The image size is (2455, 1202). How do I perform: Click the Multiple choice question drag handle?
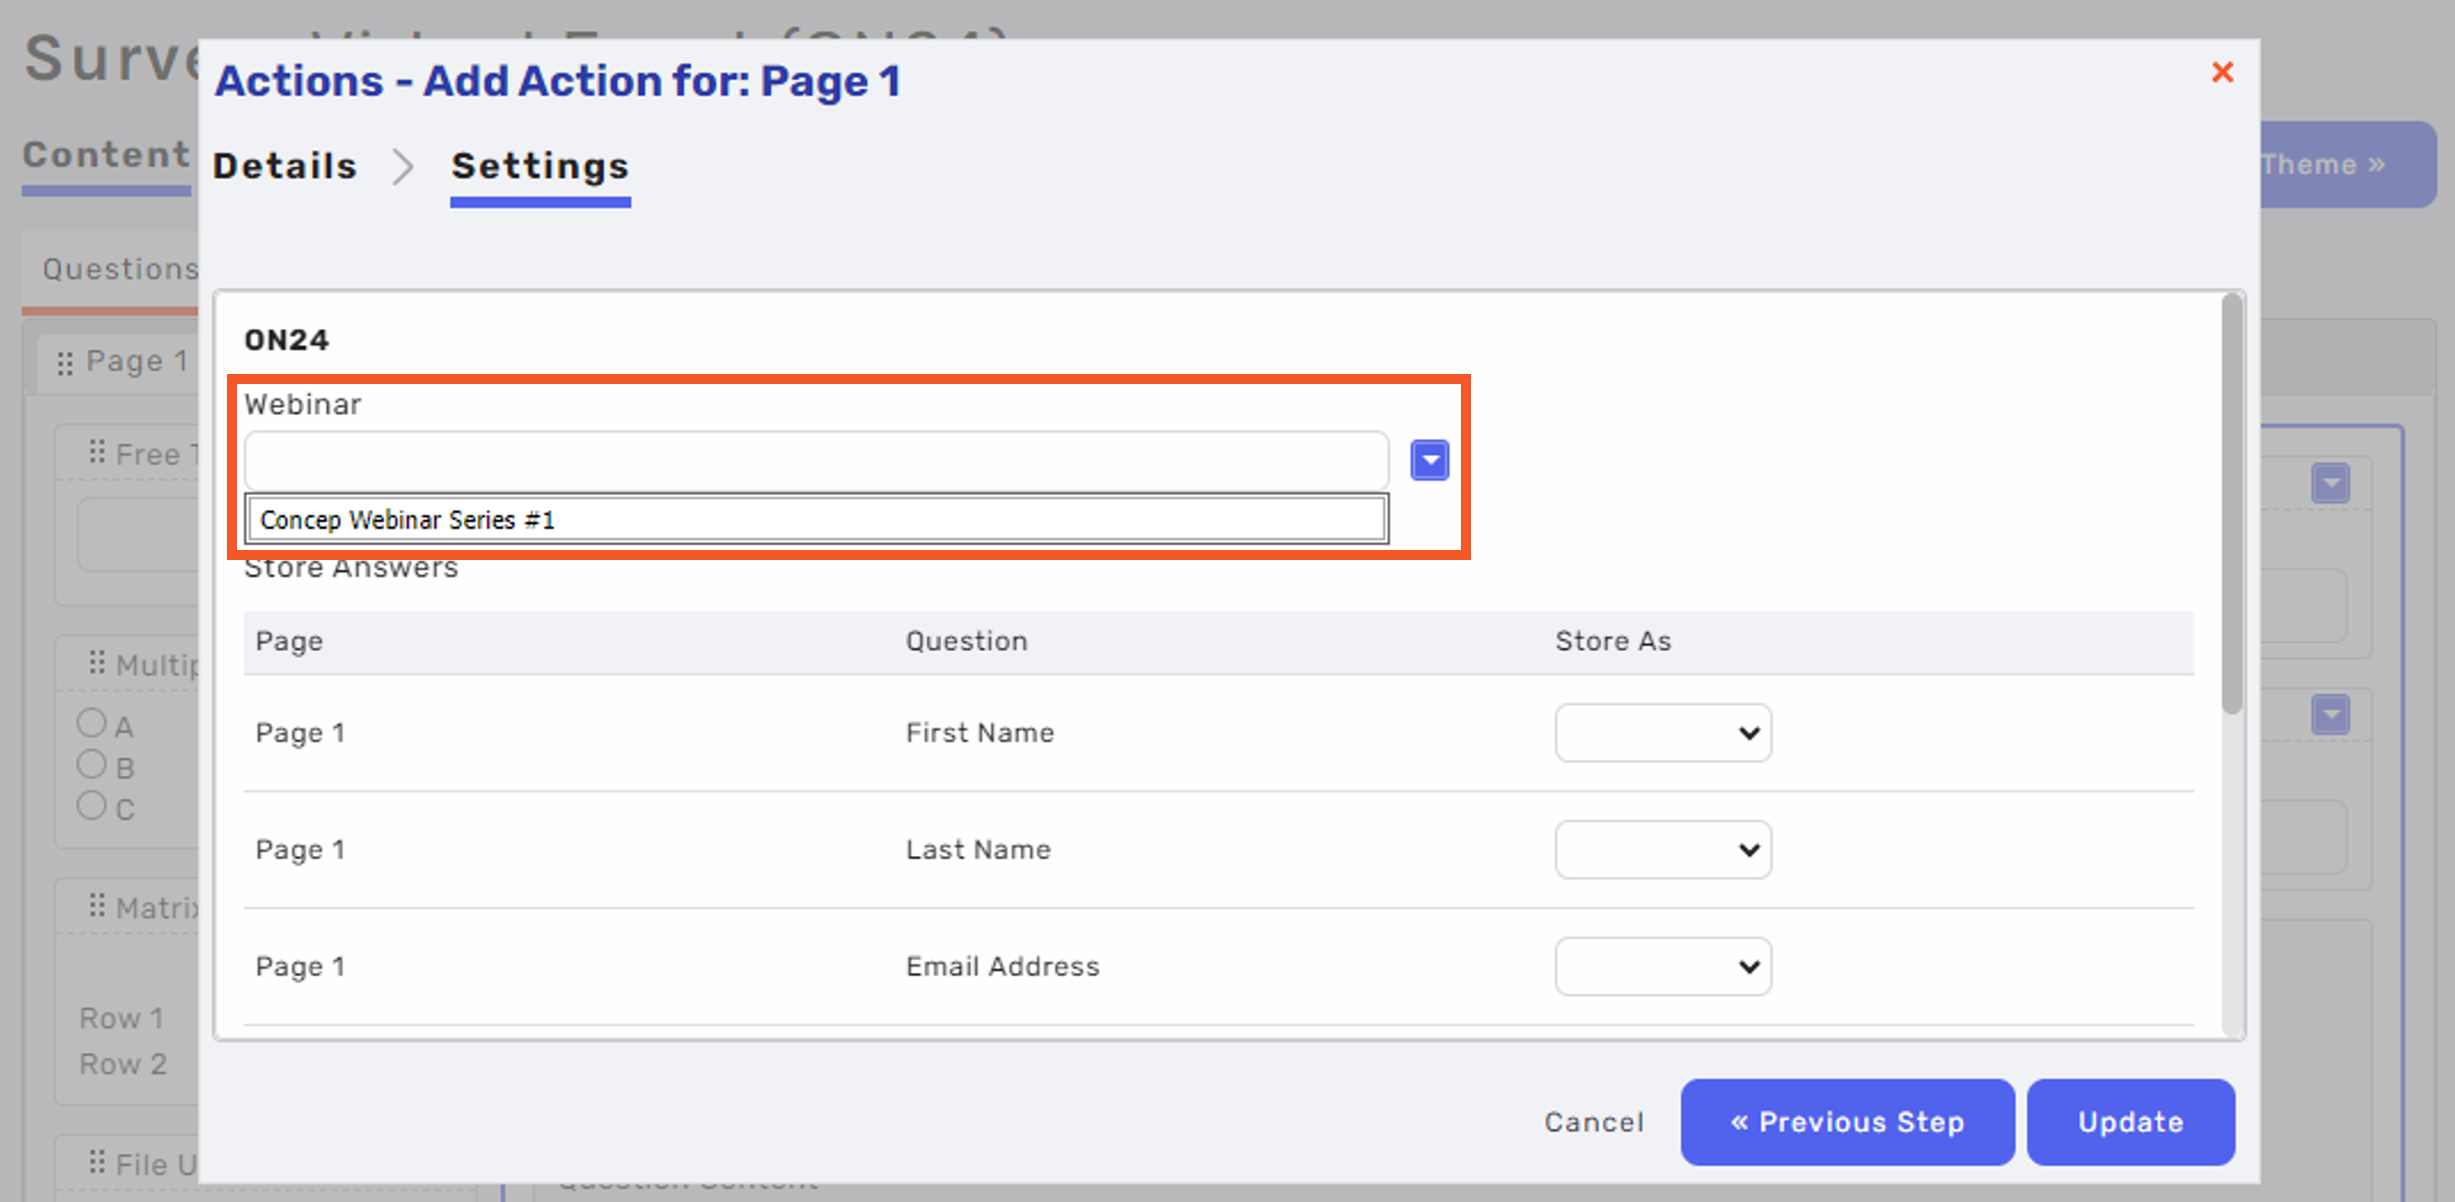point(97,662)
